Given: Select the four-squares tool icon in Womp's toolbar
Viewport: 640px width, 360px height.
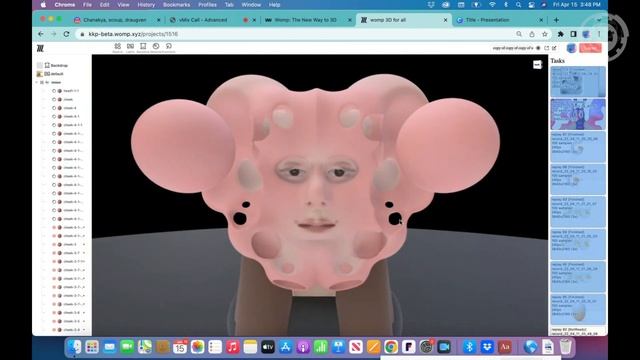Looking at the screenshot, I should click(x=118, y=46).
